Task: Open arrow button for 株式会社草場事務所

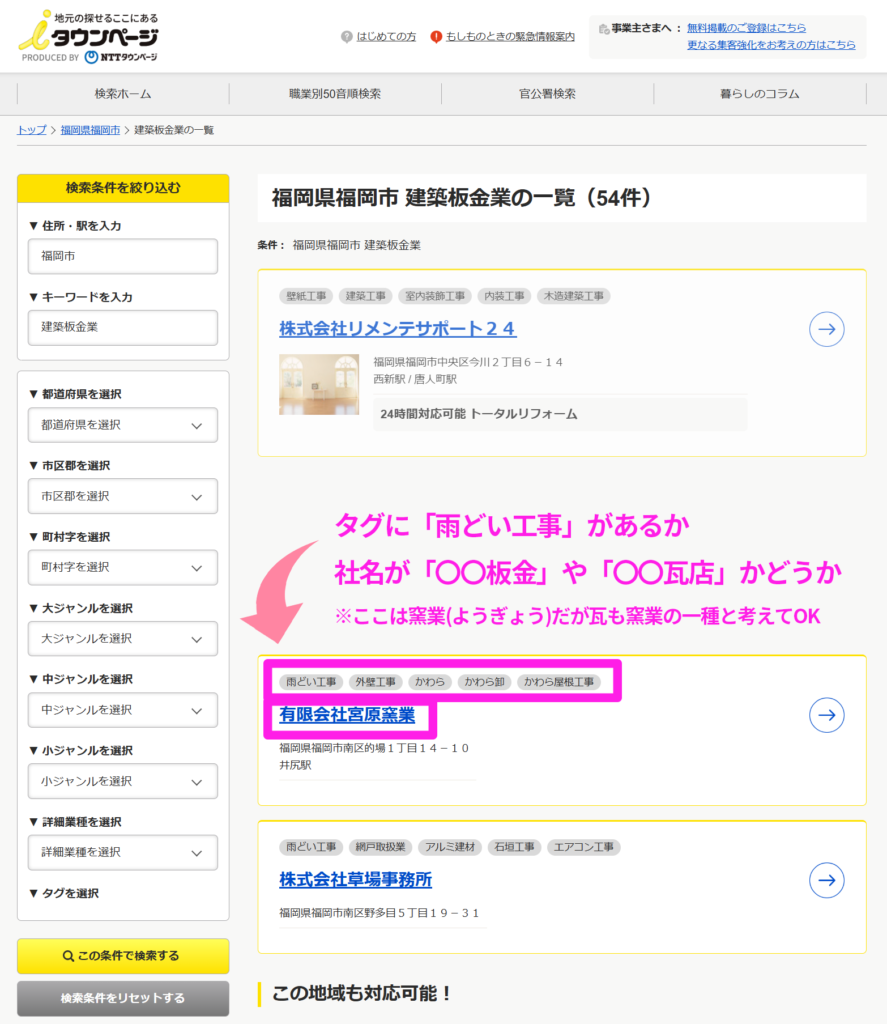Action: tap(826, 880)
